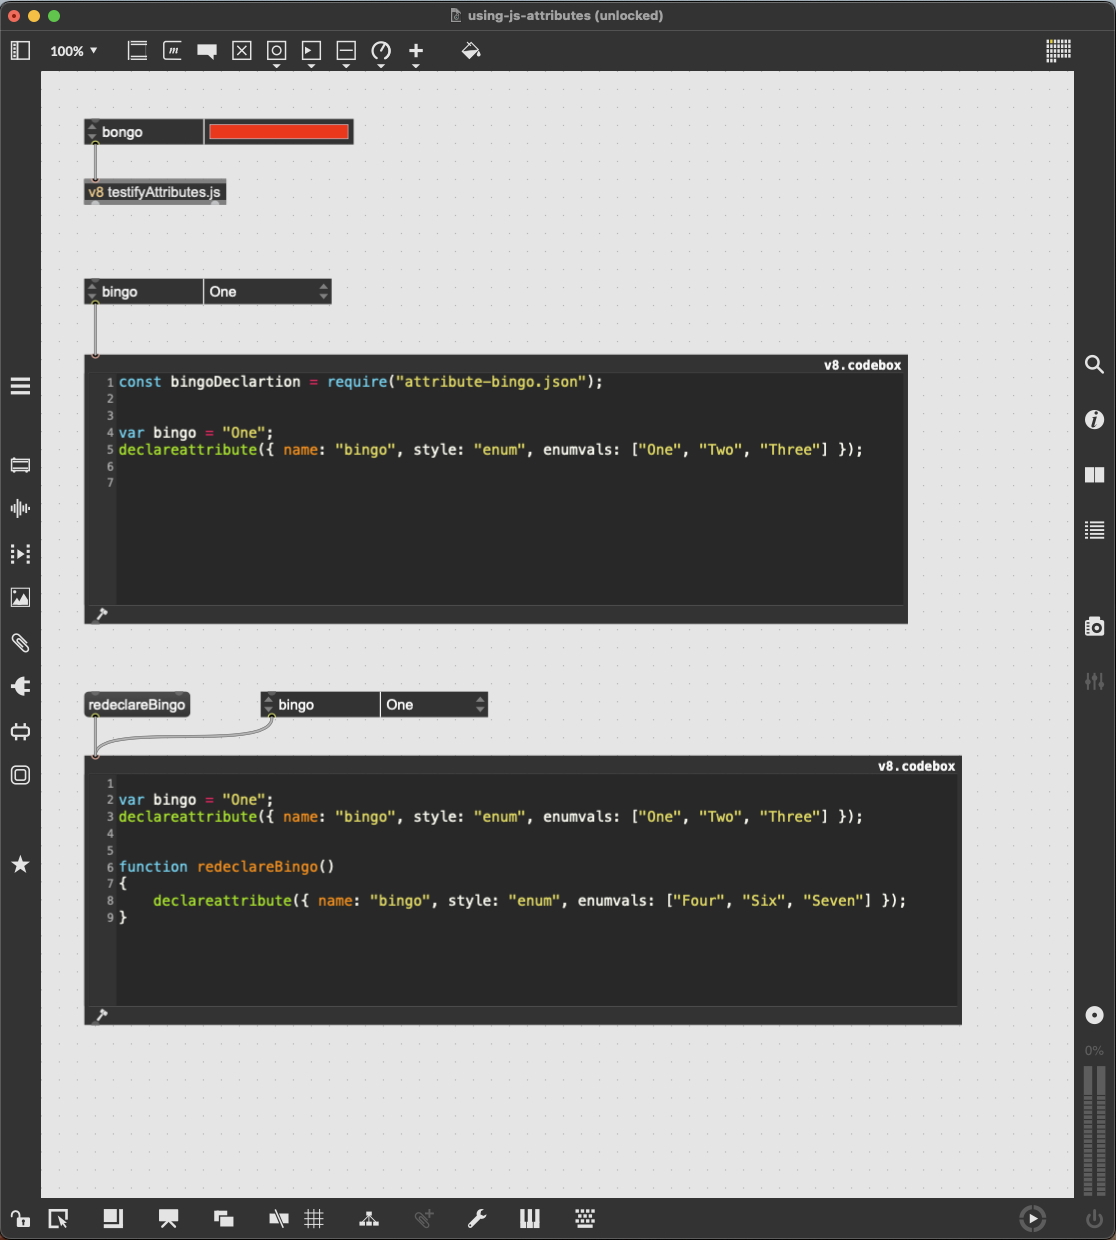
Task: Open the button objects palette
Action: pos(277,52)
